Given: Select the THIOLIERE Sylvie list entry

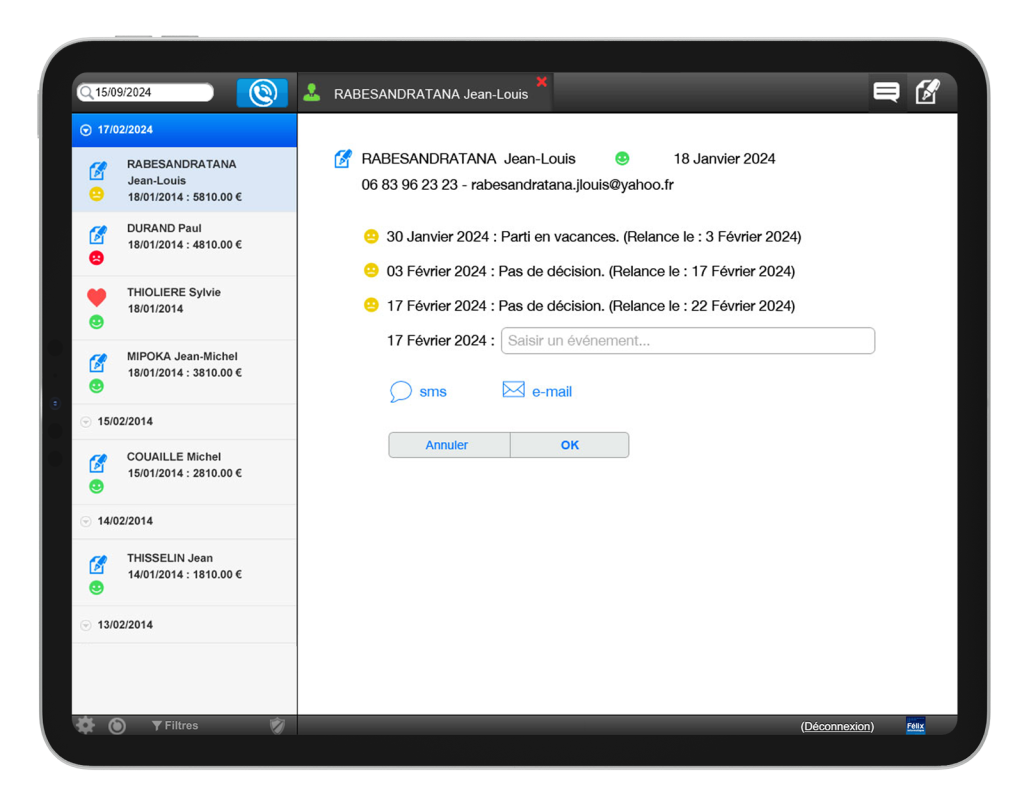Looking at the screenshot, I should click(184, 308).
